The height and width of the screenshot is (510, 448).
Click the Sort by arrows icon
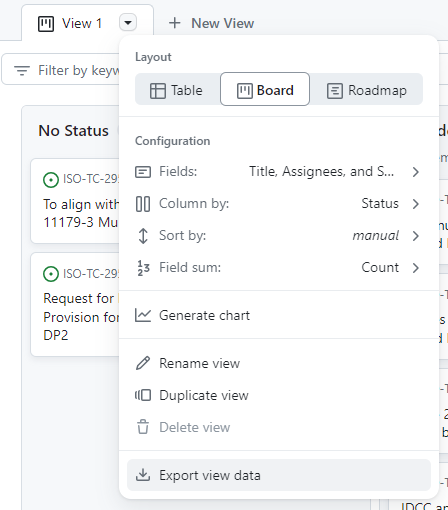click(143, 236)
